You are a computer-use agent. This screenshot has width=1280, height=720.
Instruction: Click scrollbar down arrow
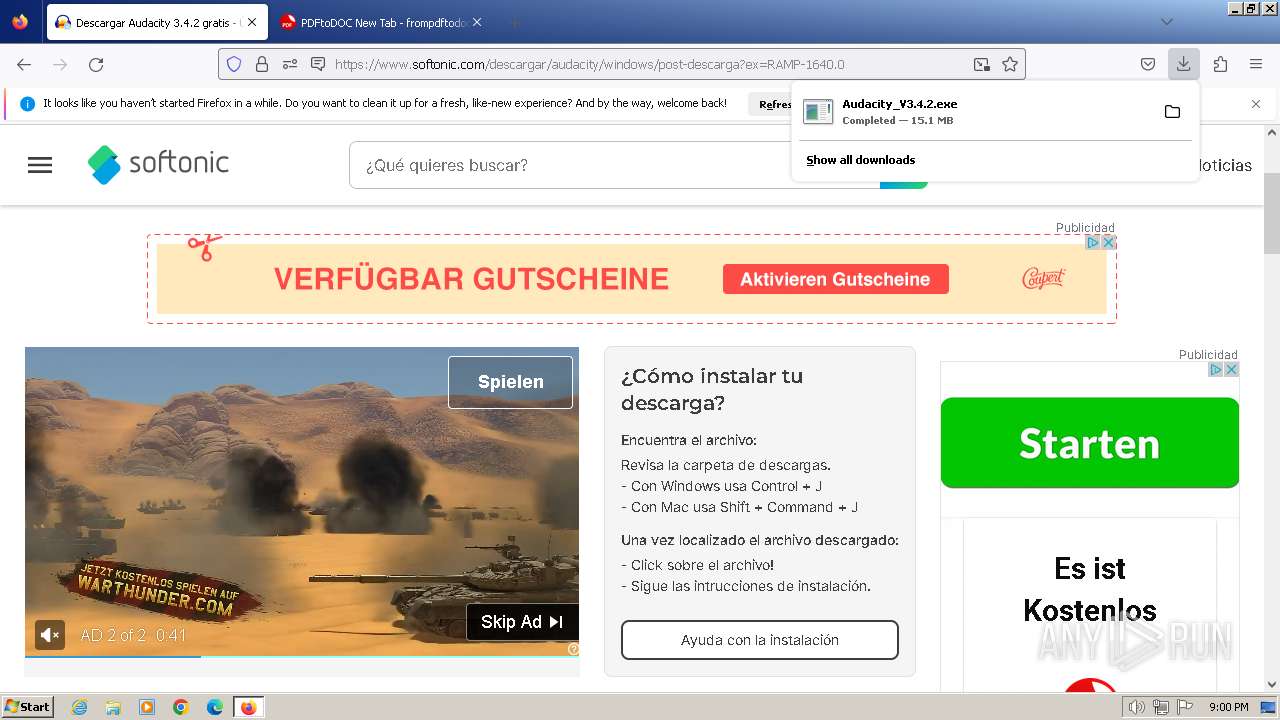[x=1272, y=684]
